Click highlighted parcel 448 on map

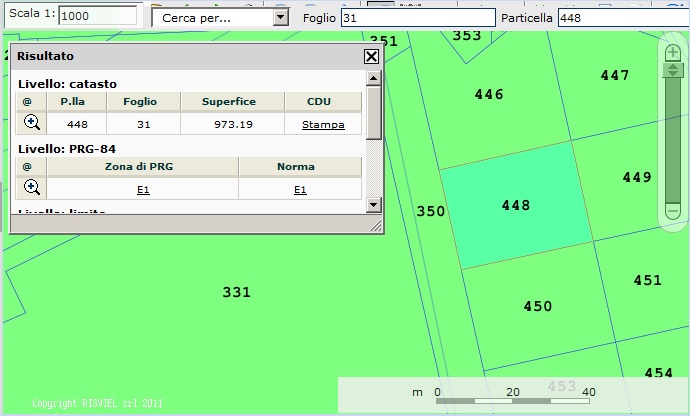(x=516, y=205)
